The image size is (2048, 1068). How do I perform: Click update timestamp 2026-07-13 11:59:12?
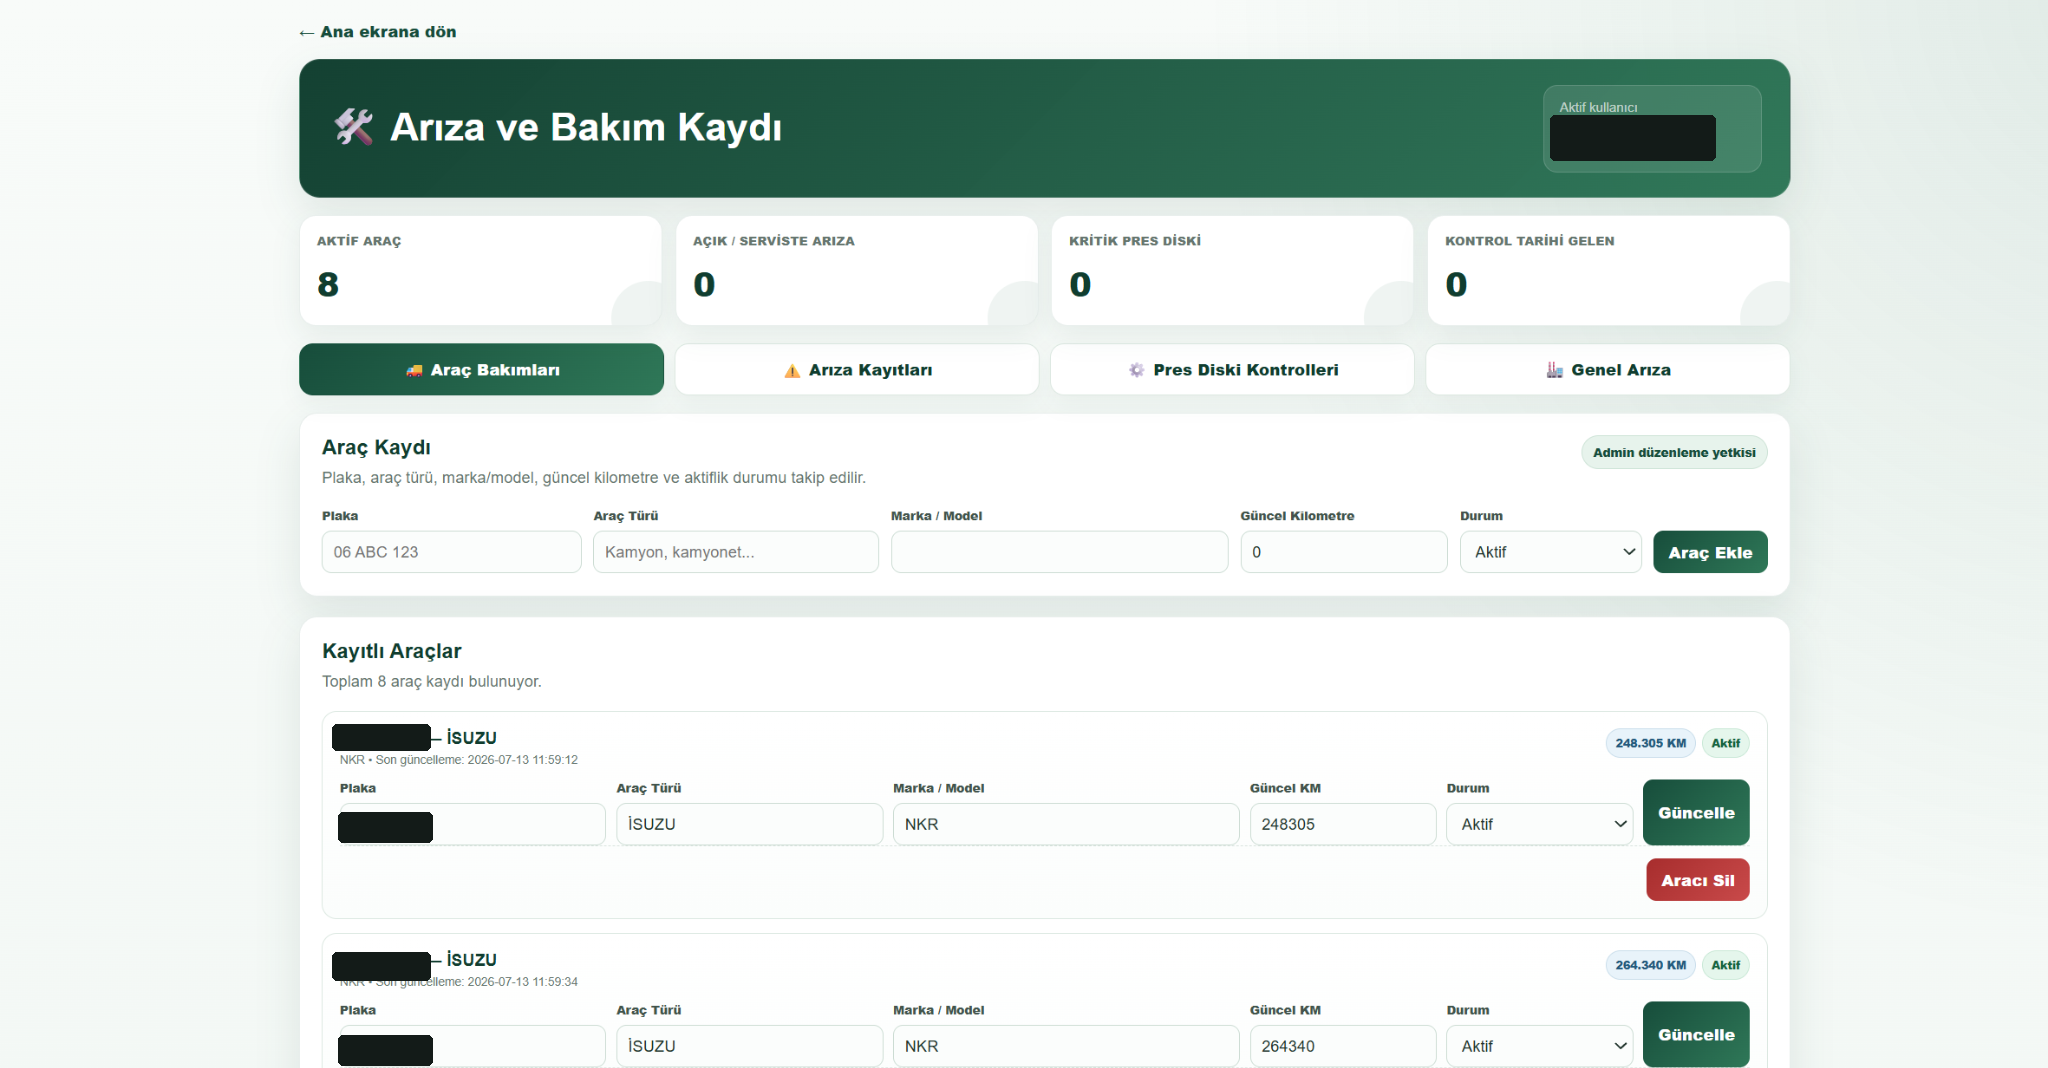pyautogui.click(x=522, y=760)
